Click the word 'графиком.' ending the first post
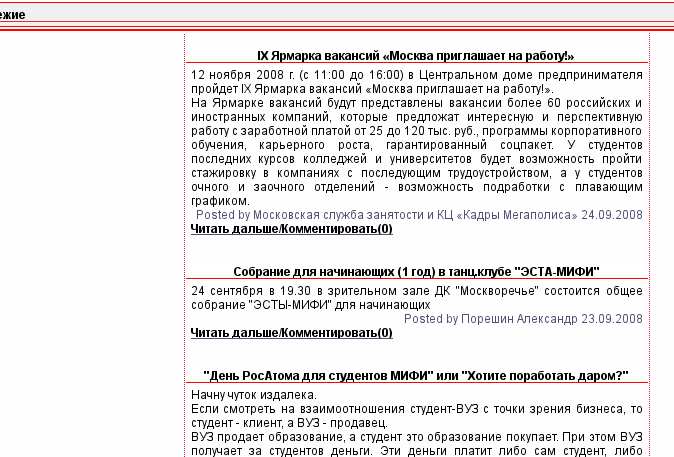This screenshot has width=674, height=457. tap(220, 201)
